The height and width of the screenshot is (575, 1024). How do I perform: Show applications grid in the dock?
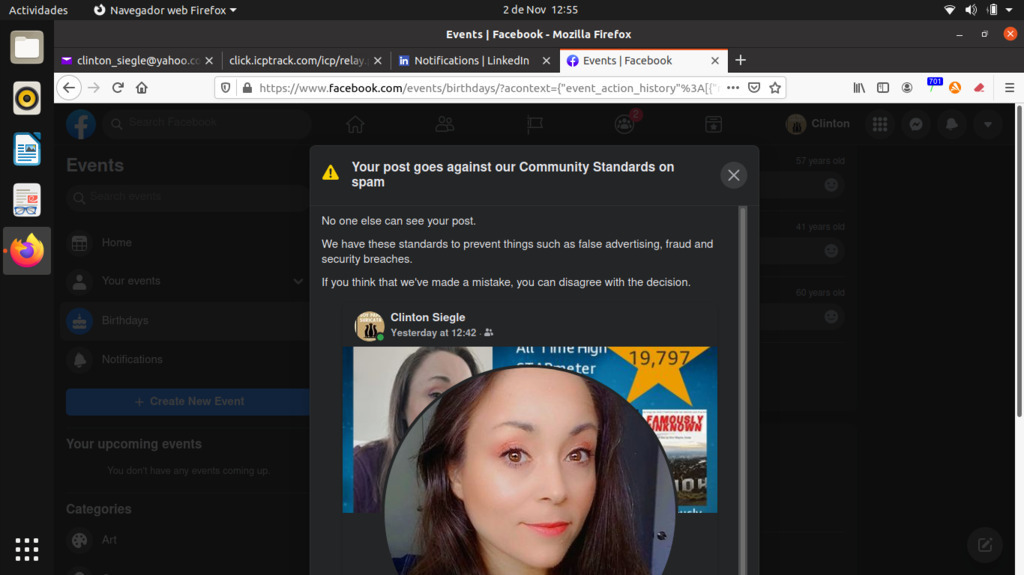[27, 549]
